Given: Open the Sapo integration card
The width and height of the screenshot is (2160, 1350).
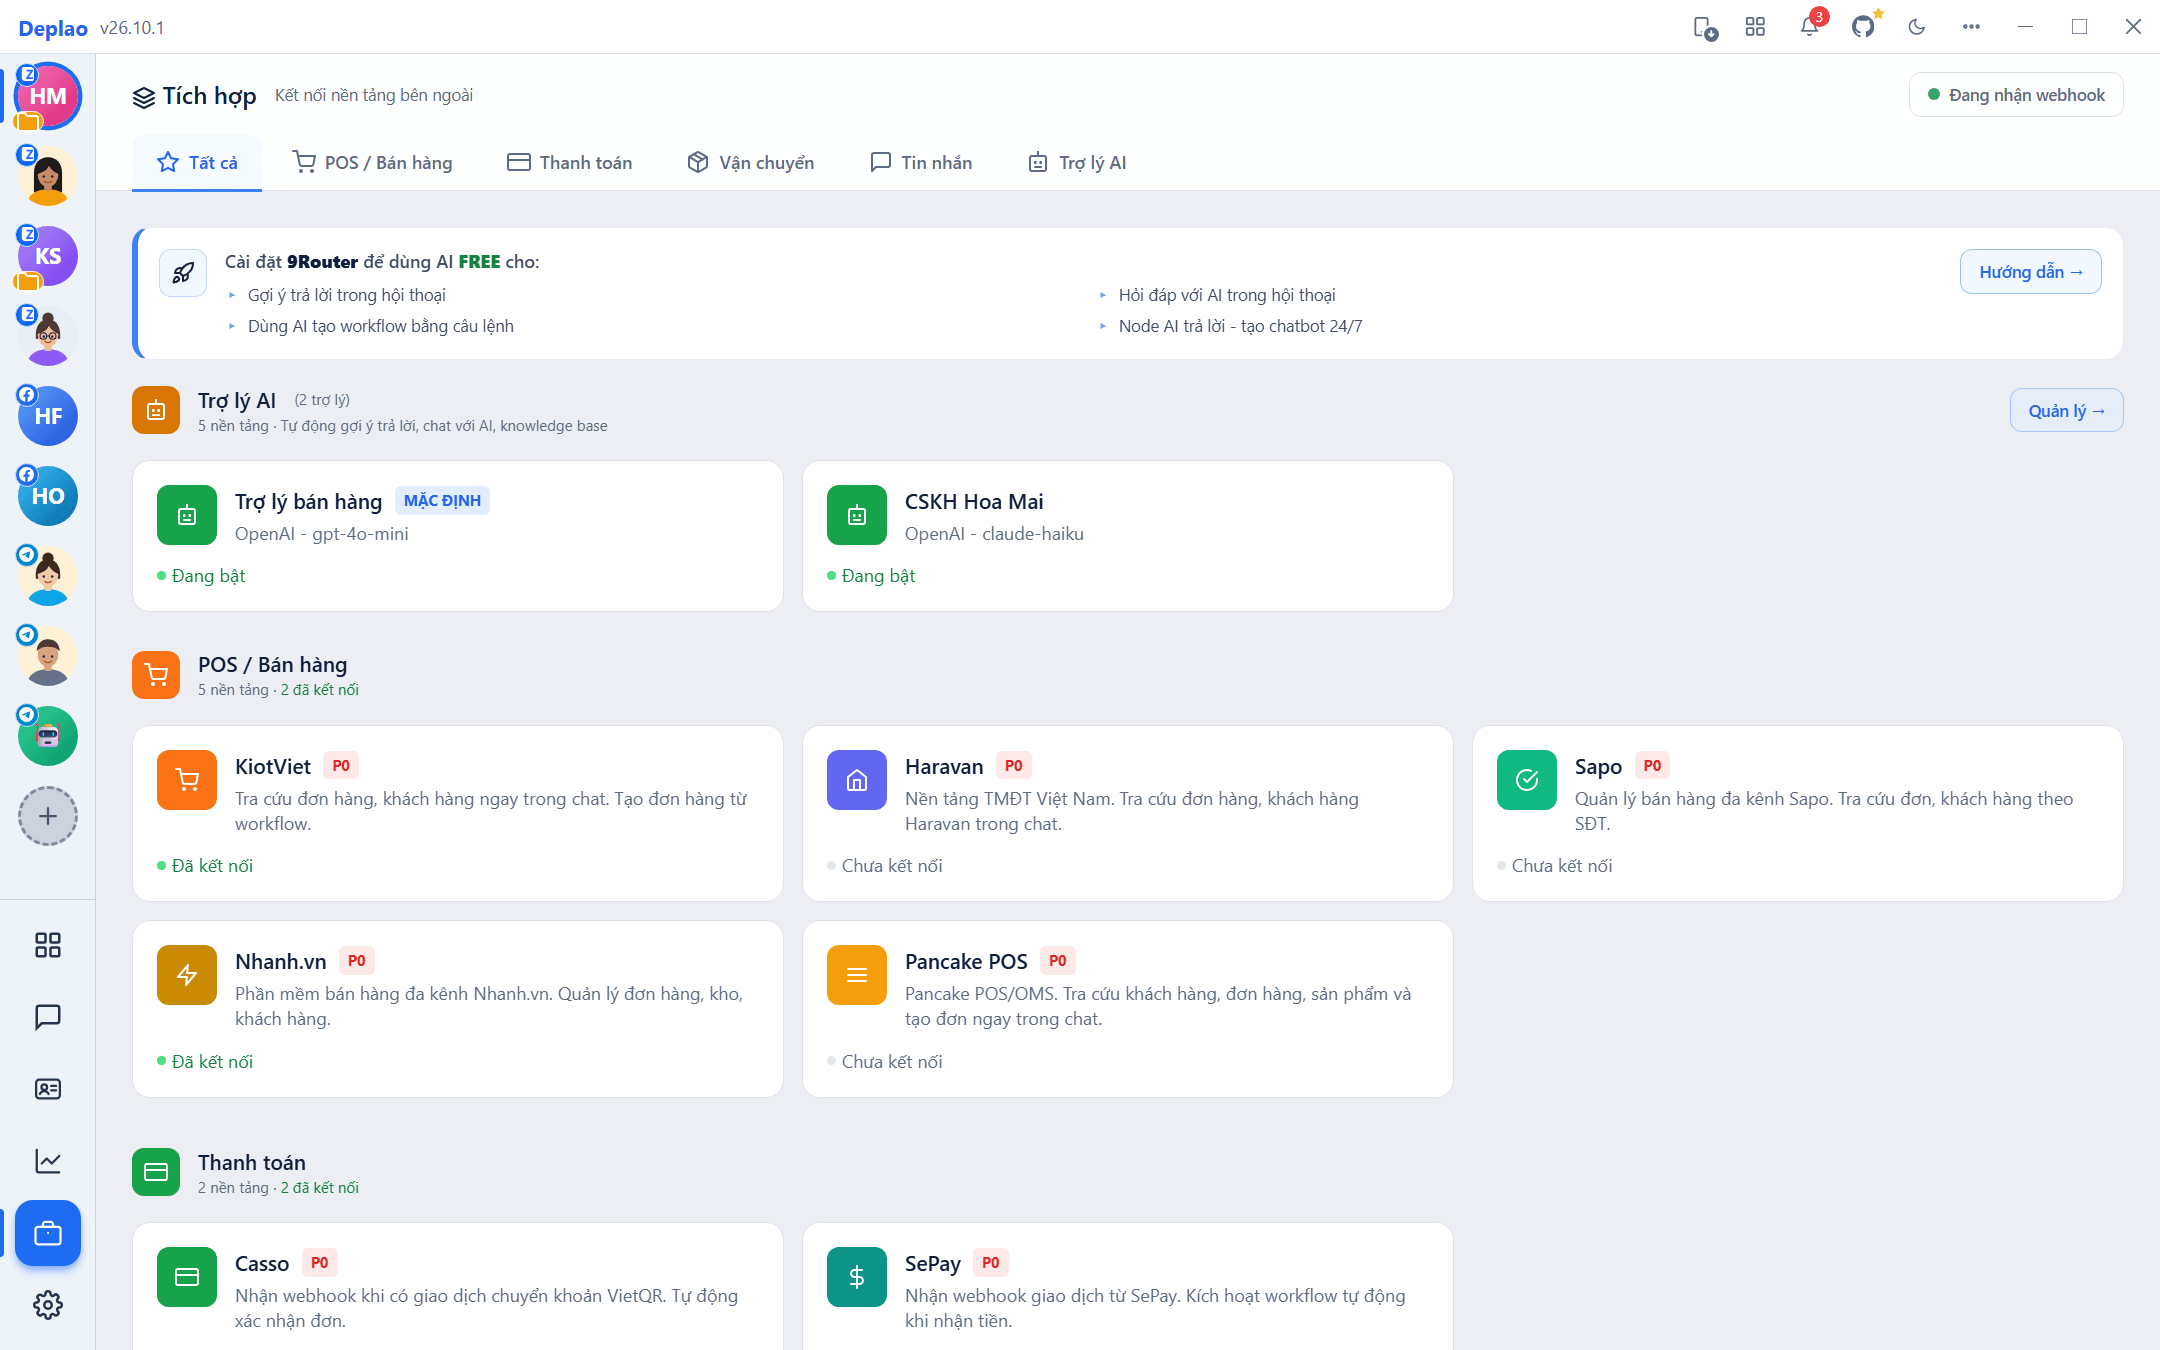Looking at the screenshot, I should click(x=1798, y=813).
